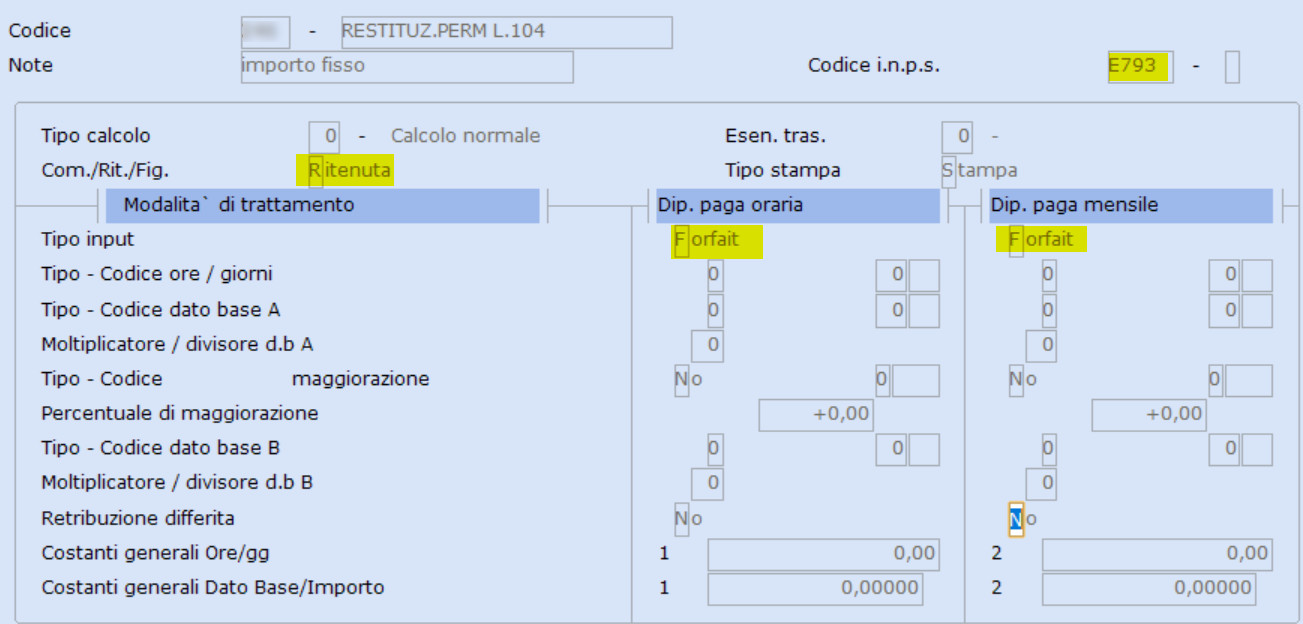The width and height of the screenshot is (1303, 624).
Task: Select Retribuzione differita No field for paga oraria
Action: point(682,519)
